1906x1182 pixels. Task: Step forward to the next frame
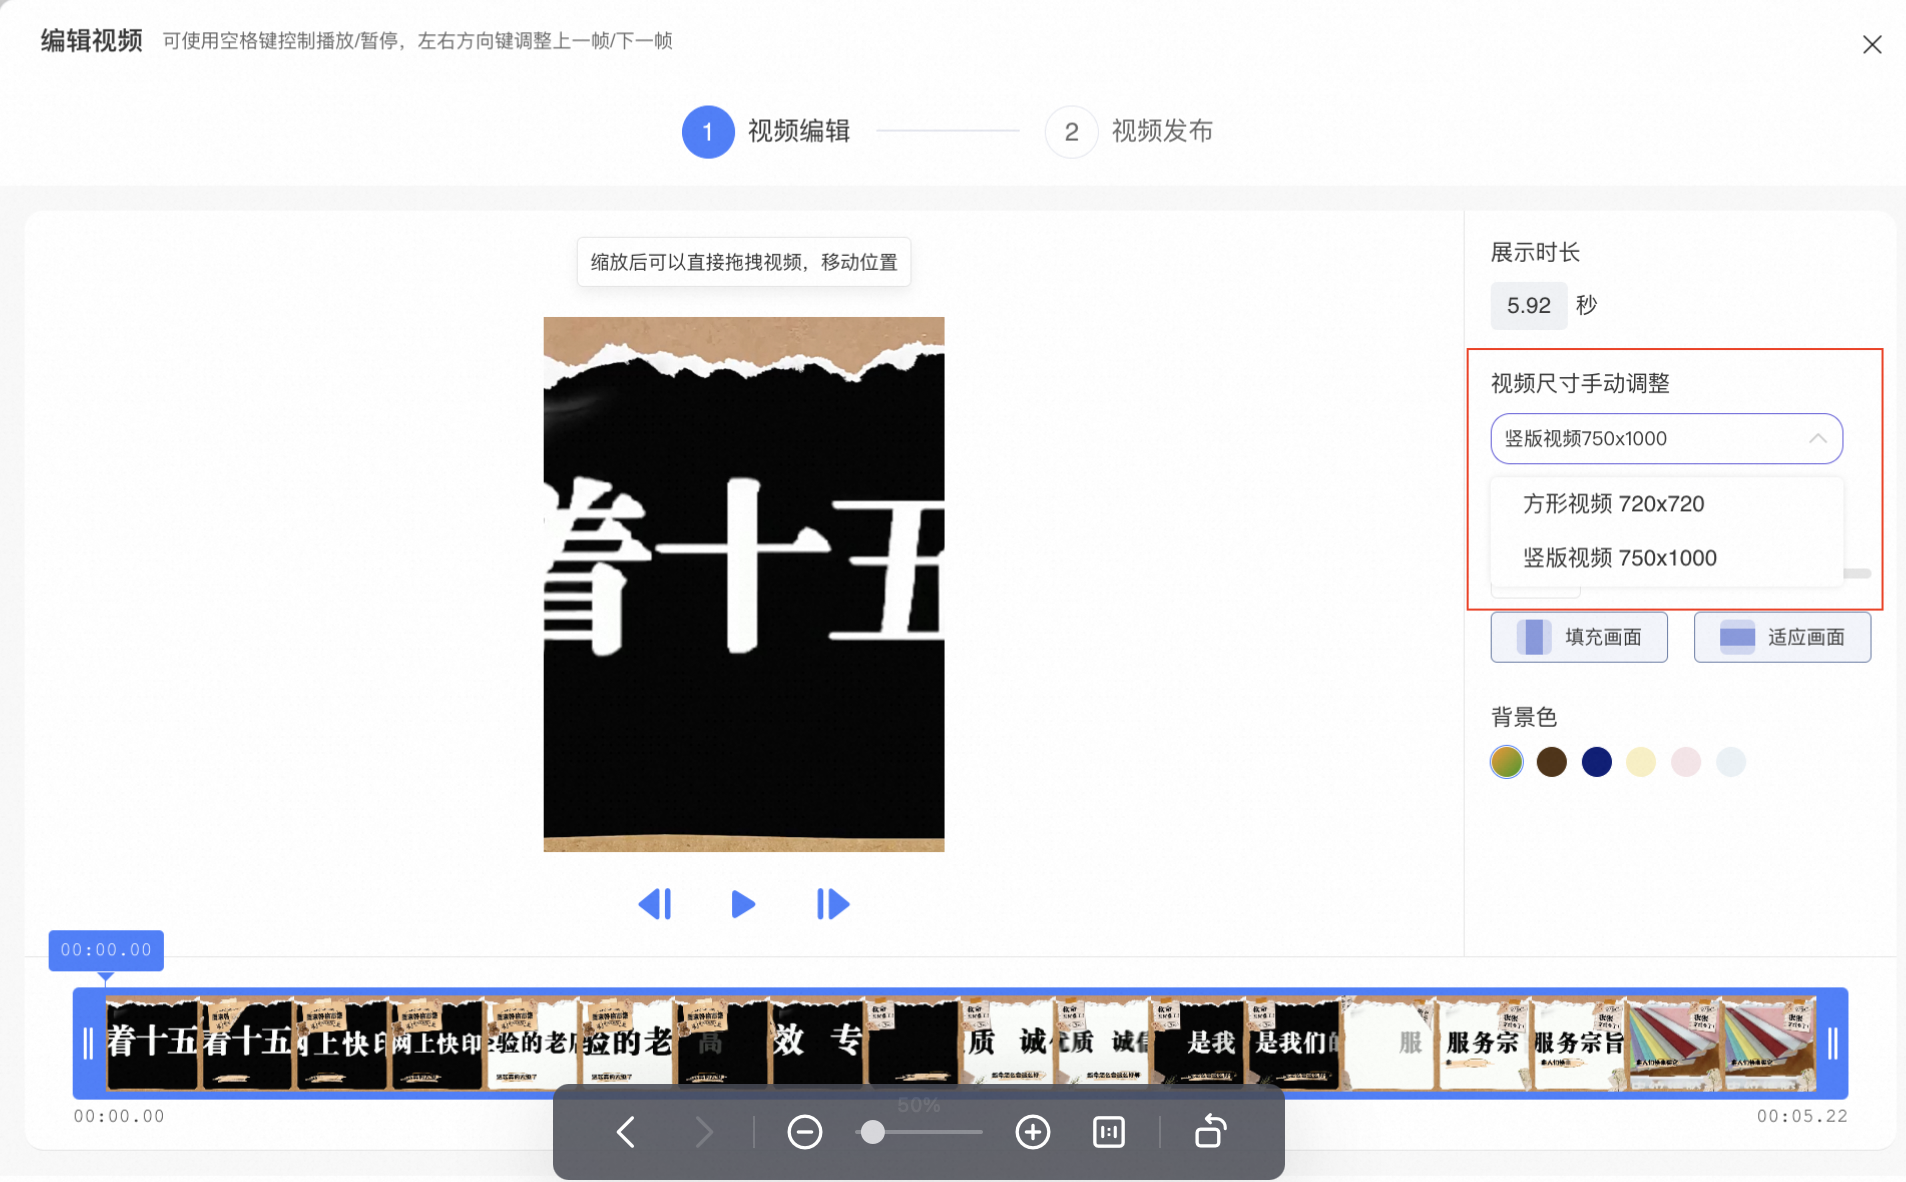[x=832, y=904]
